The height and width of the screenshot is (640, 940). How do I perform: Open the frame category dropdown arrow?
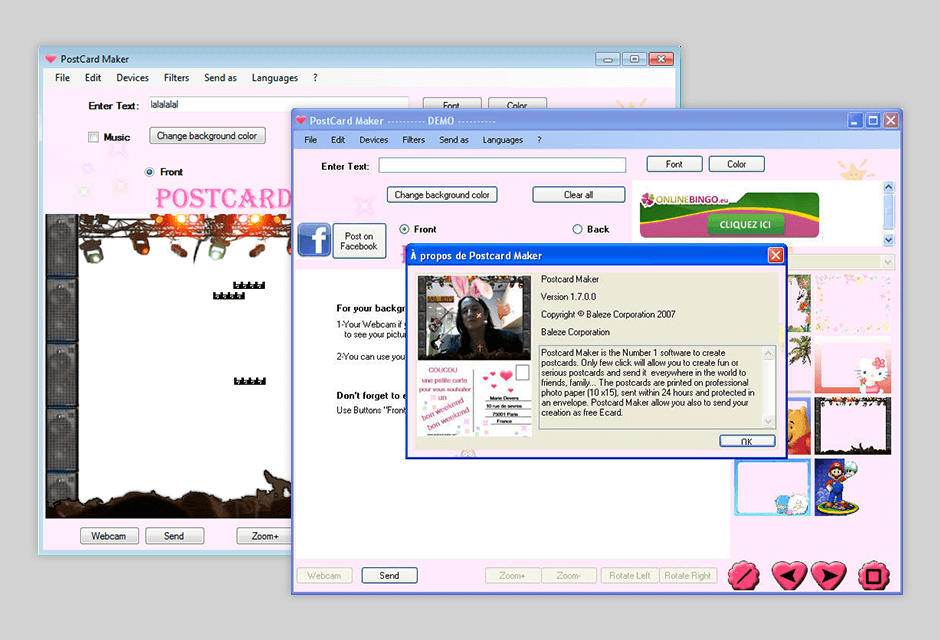pos(887,262)
